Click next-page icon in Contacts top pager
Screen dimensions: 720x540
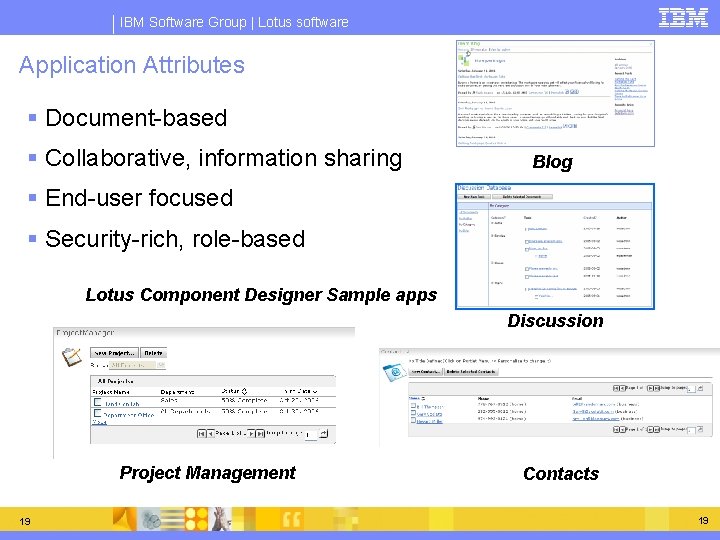pos(650,388)
